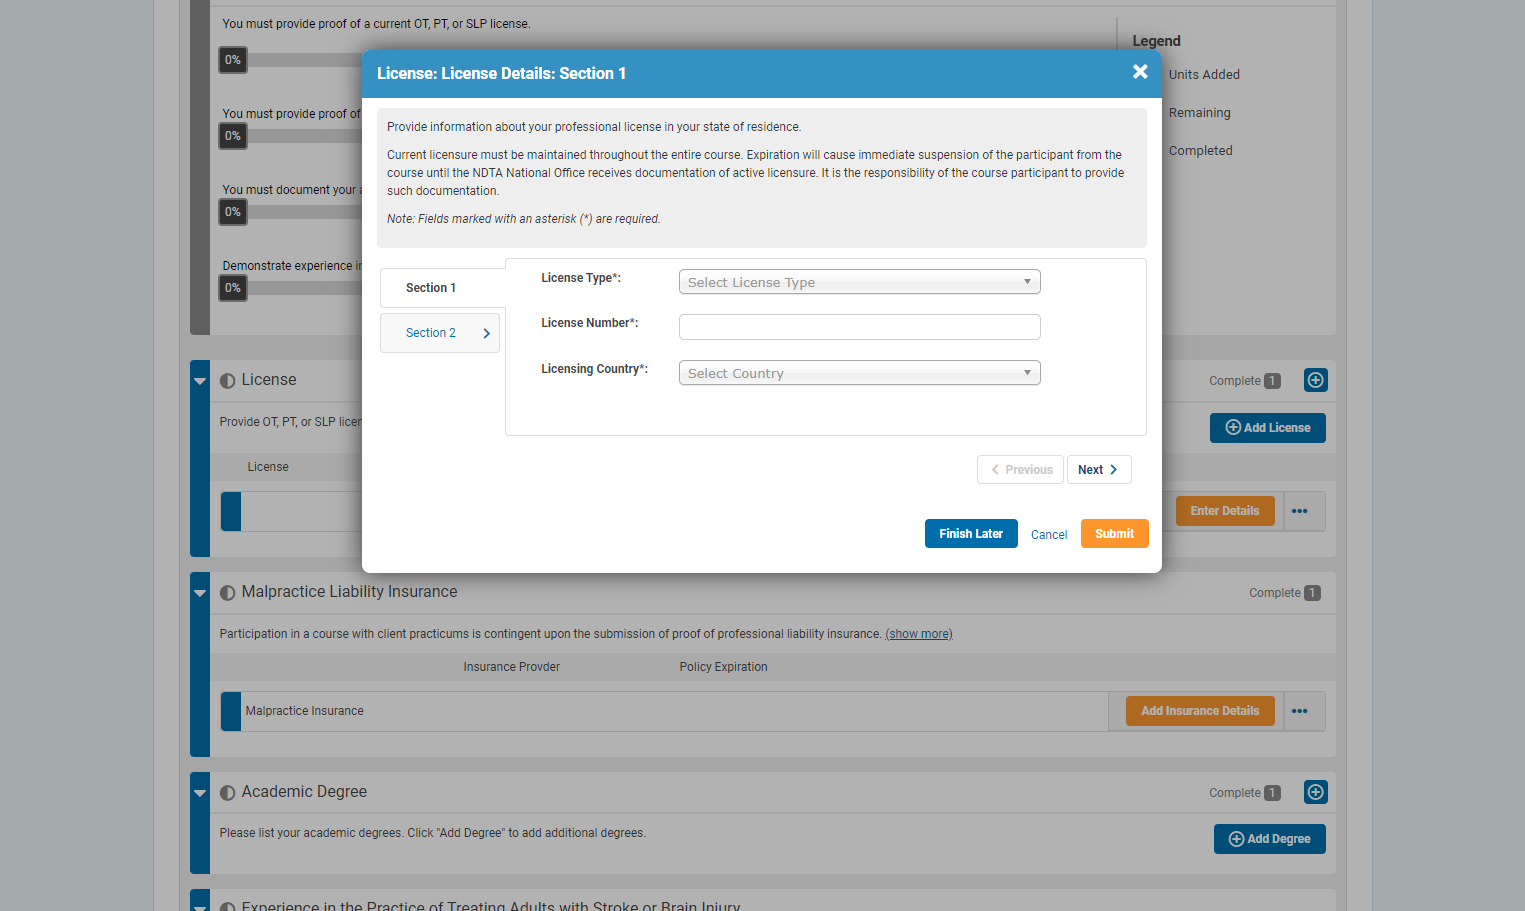Click the plus icon in Academic Degree header

coord(1316,792)
